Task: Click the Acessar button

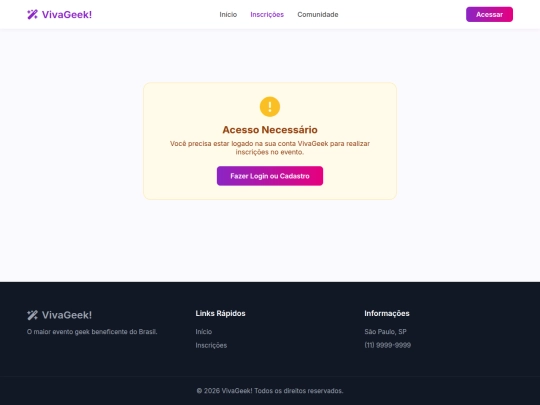Action: click(x=489, y=14)
